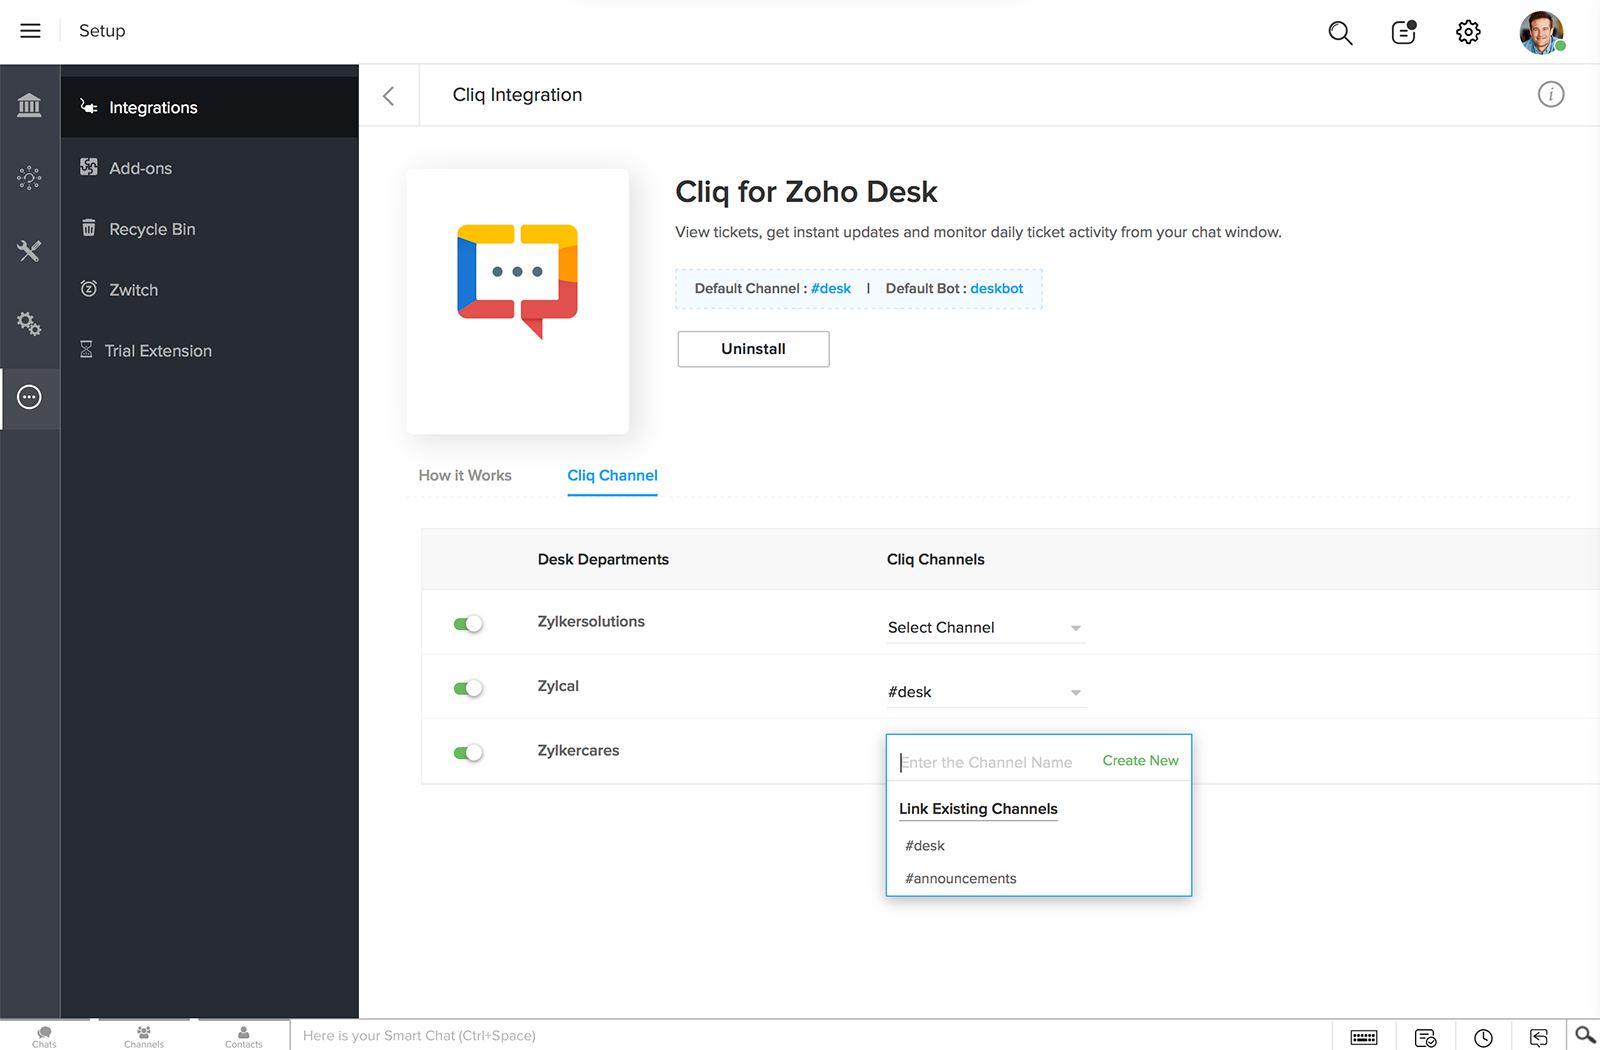The width and height of the screenshot is (1600, 1050).
Task: Click the Cliq Channels column header
Action: click(935, 560)
